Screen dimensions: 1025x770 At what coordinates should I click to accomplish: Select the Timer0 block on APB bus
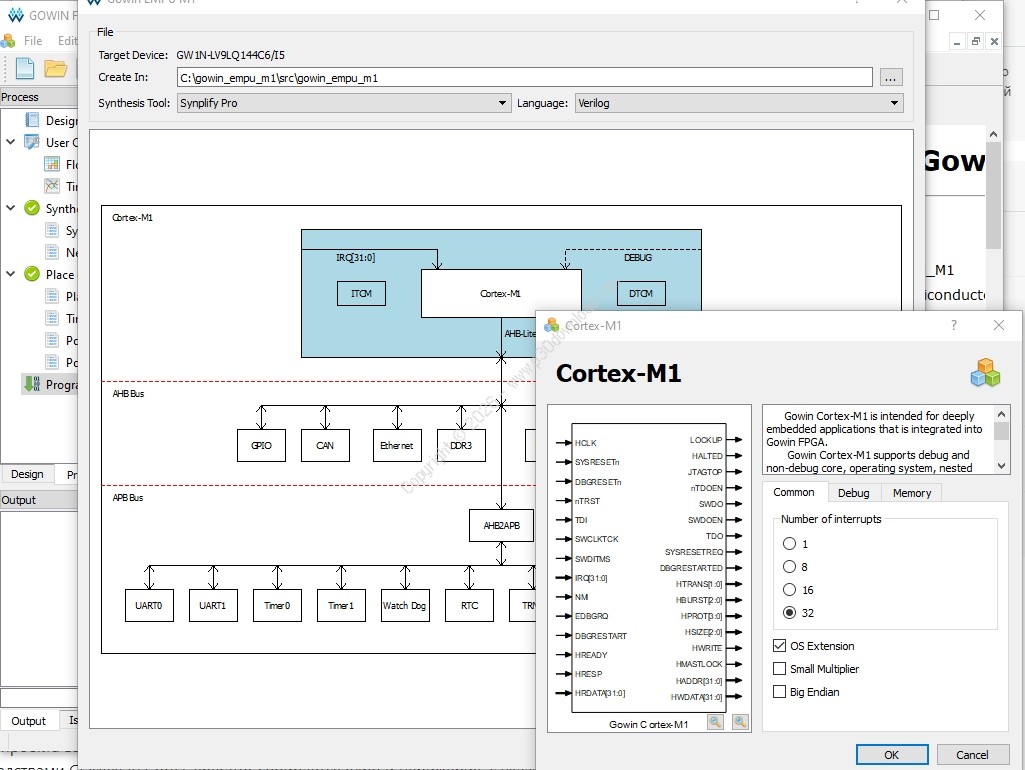277,605
